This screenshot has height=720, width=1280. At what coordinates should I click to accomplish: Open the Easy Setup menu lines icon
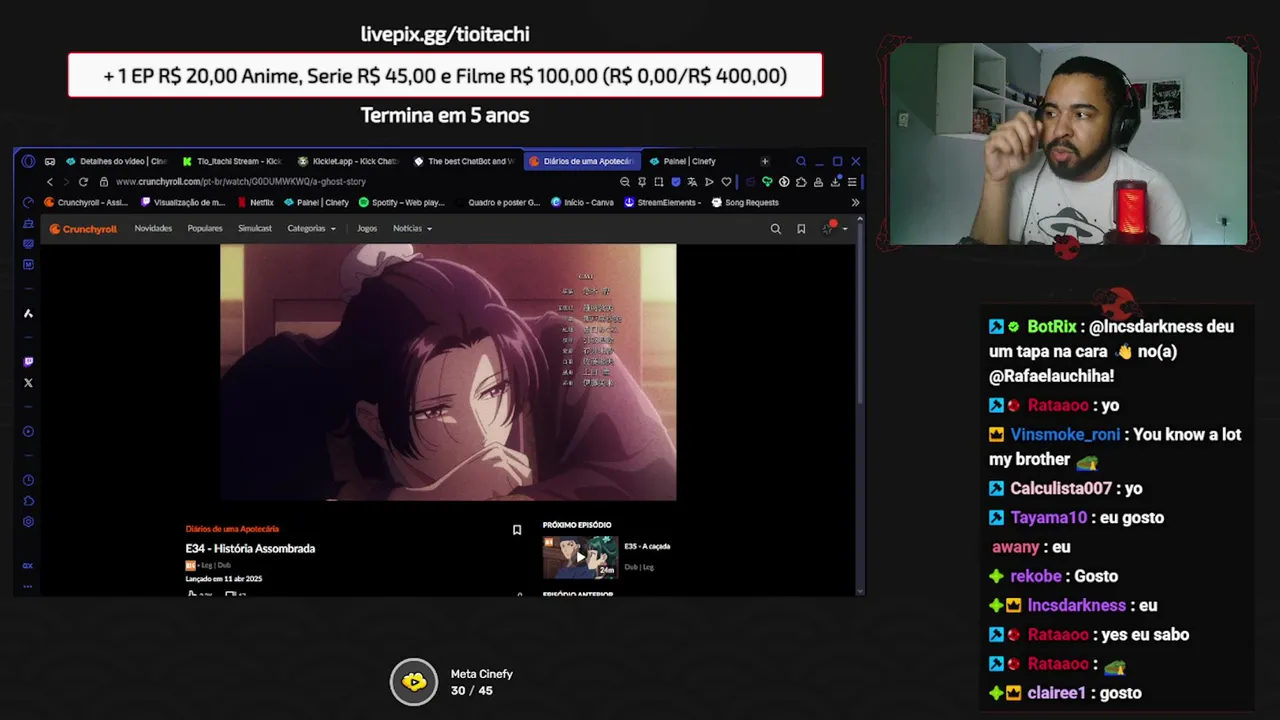[x=852, y=182]
